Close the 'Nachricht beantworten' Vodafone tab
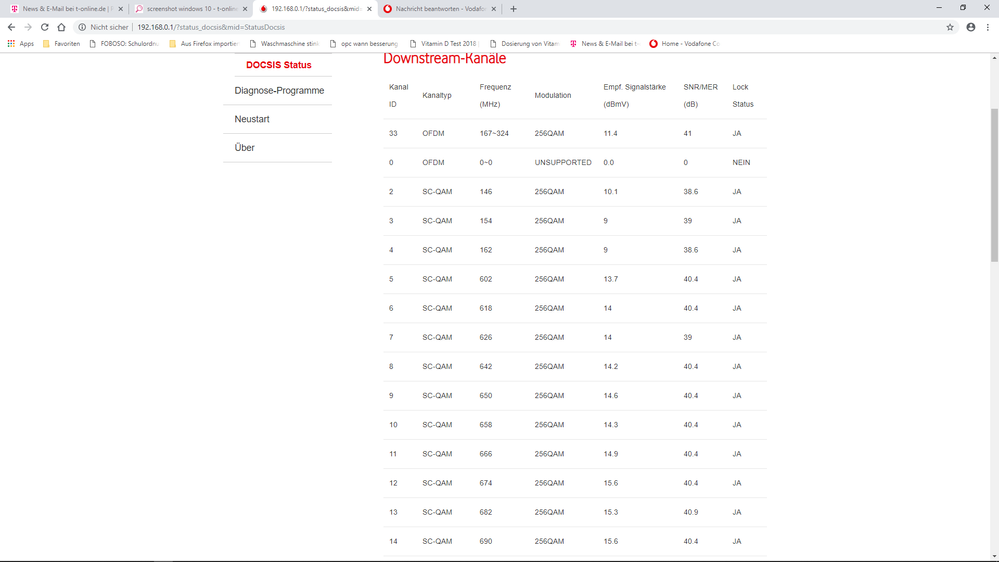Image resolution: width=999 pixels, height=562 pixels. click(493, 9)
